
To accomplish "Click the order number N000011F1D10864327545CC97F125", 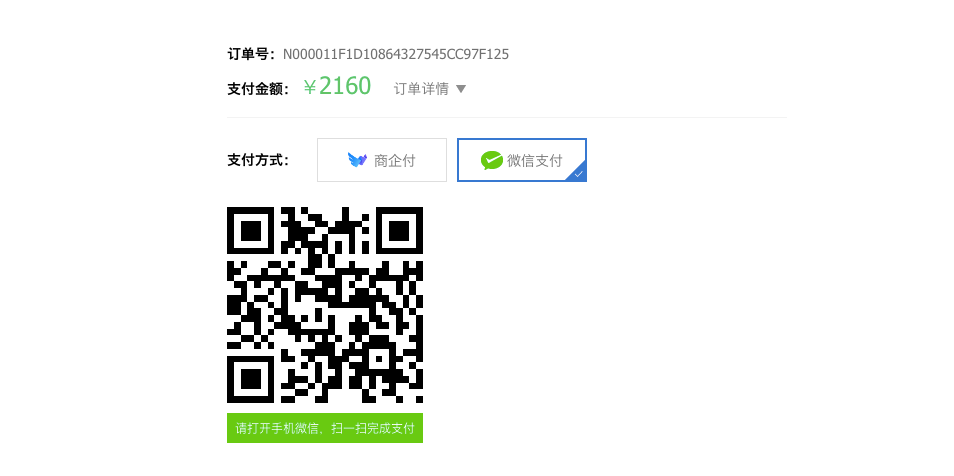I will (x=396, y=54).
